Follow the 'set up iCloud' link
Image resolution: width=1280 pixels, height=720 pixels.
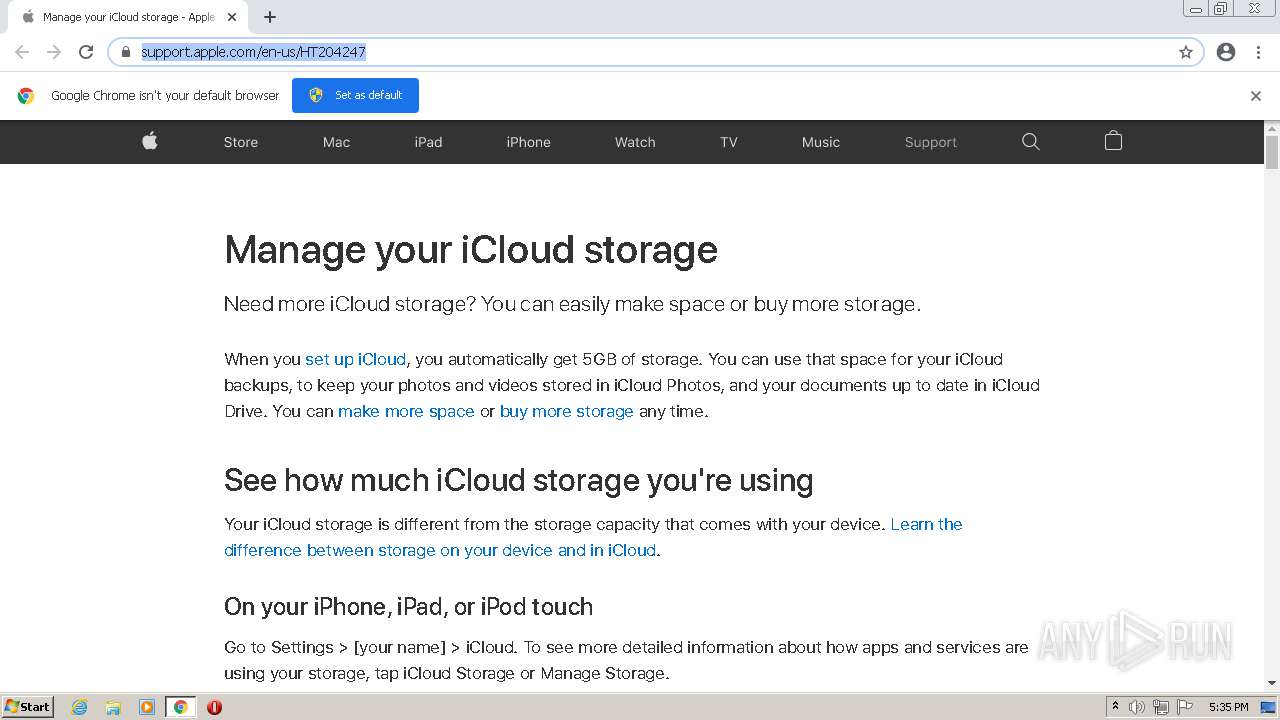[355, 359]
